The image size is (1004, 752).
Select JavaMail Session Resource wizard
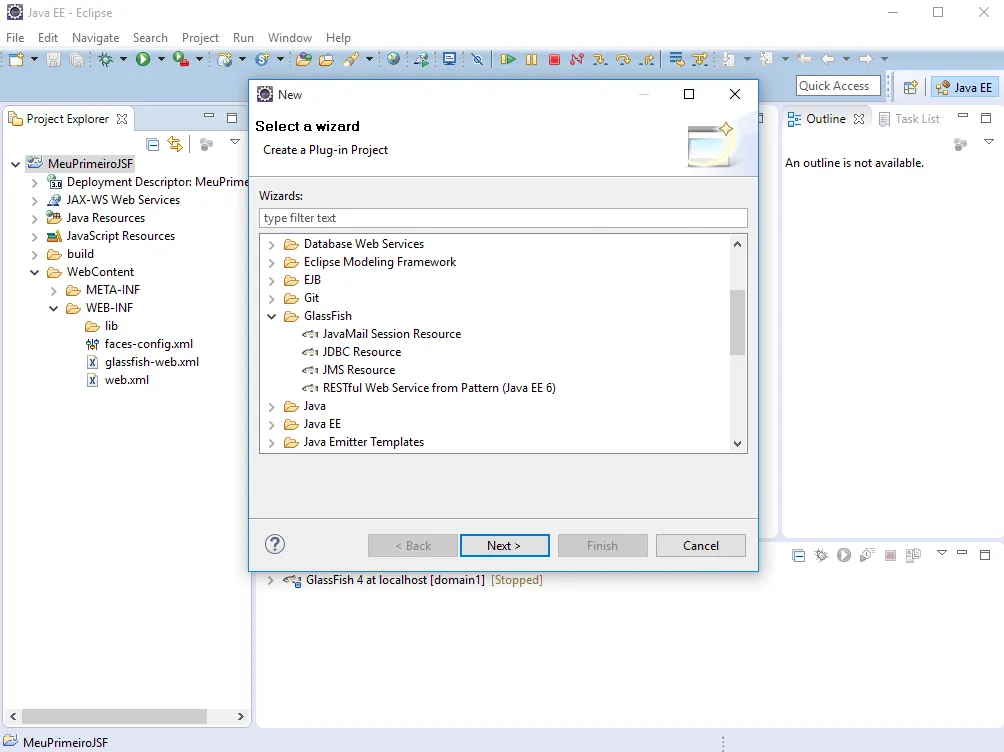click(x=391, y=334)
